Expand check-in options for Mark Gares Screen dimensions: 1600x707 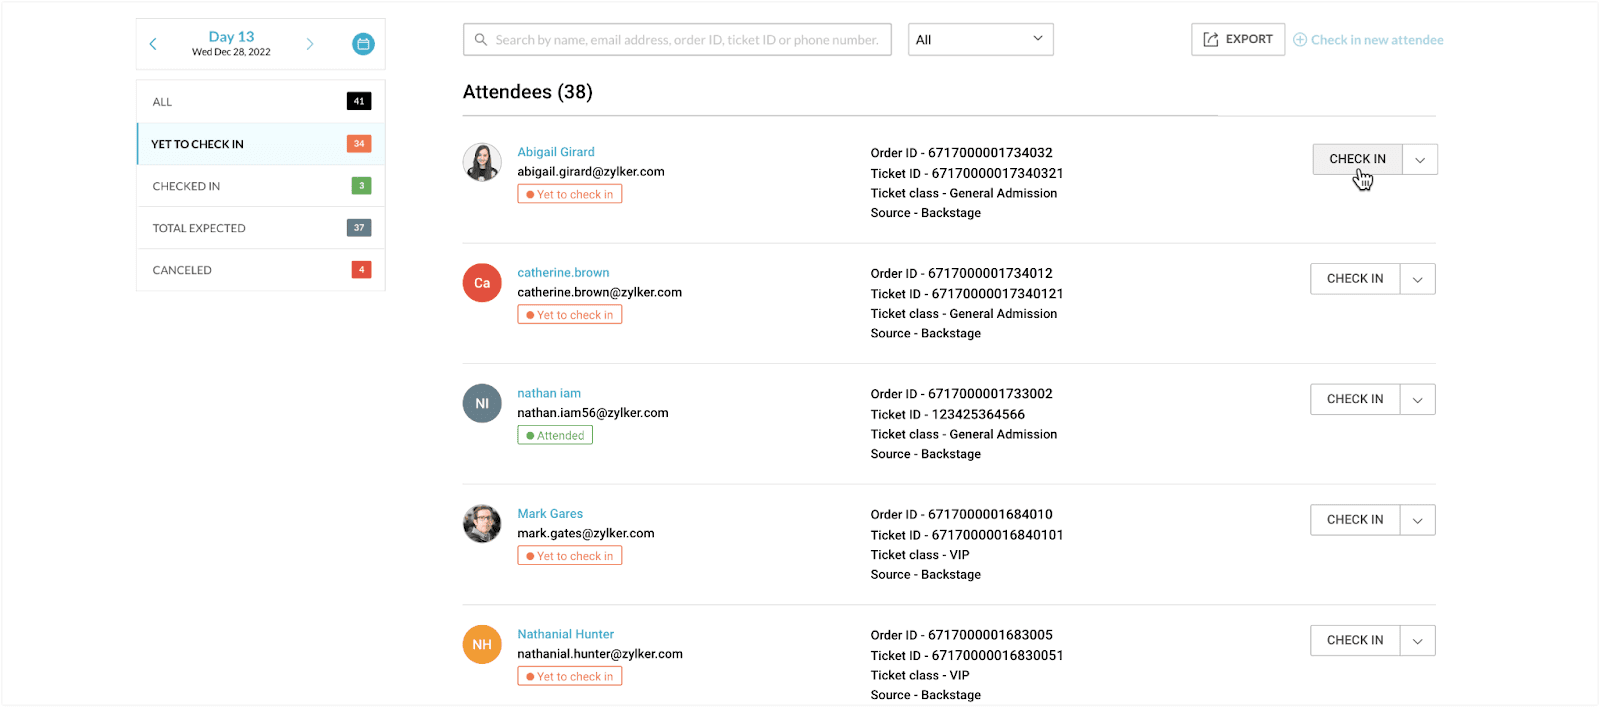(1418, 521)
